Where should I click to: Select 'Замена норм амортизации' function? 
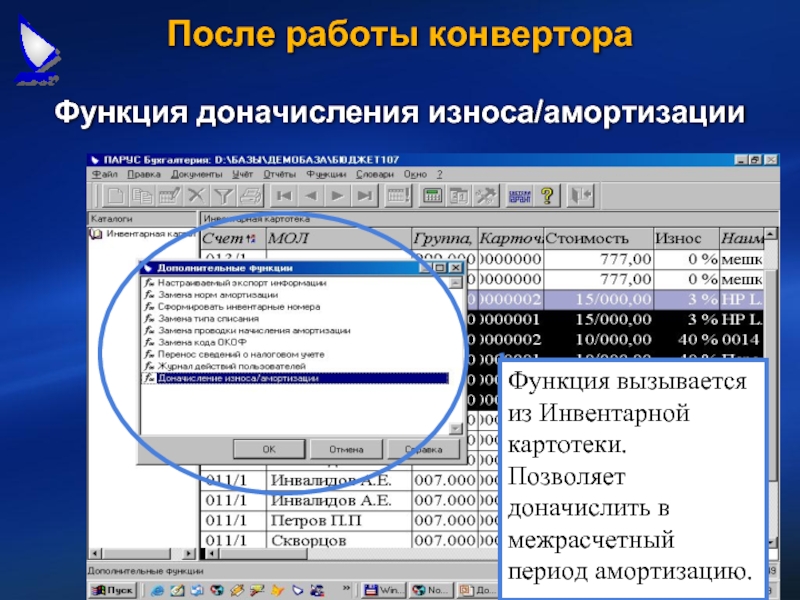(218, 295)
